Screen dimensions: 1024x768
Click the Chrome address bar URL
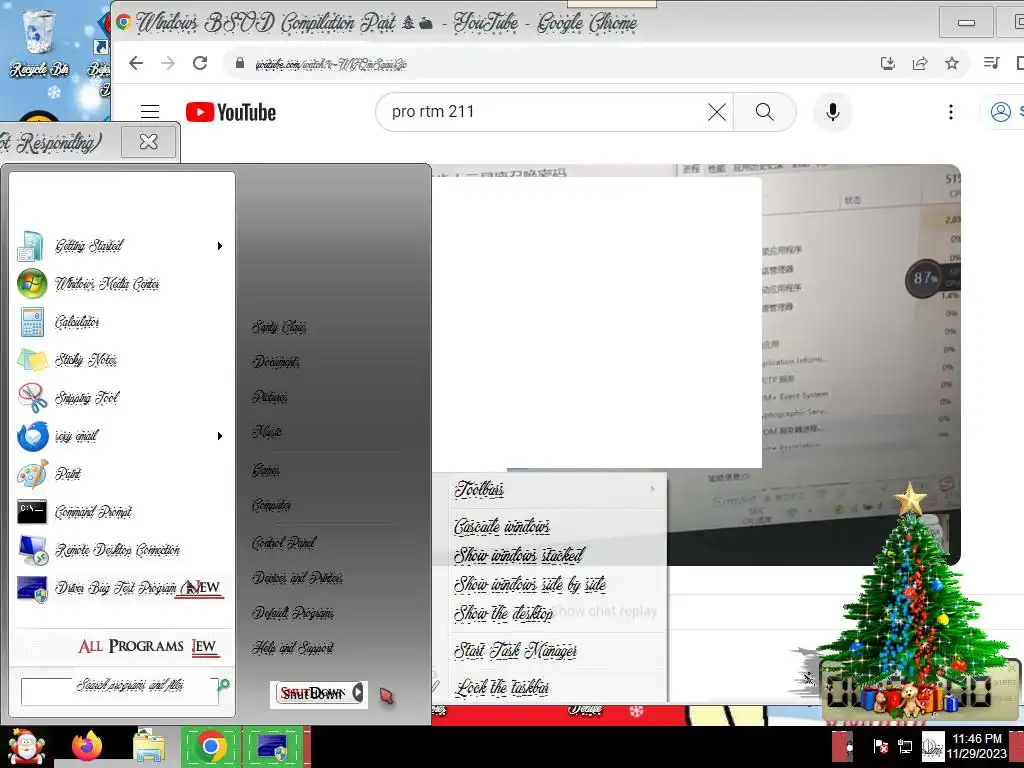click(x=331, y=64)
